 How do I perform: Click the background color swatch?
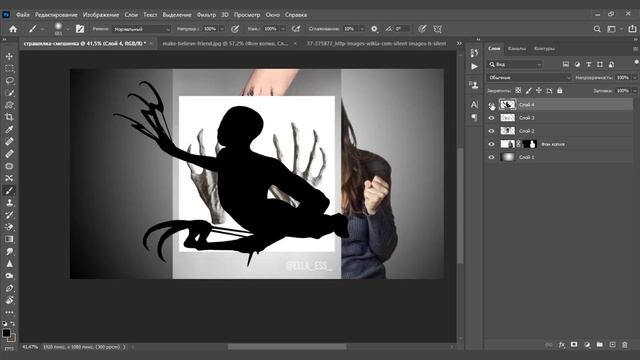(x=12, y=339)
